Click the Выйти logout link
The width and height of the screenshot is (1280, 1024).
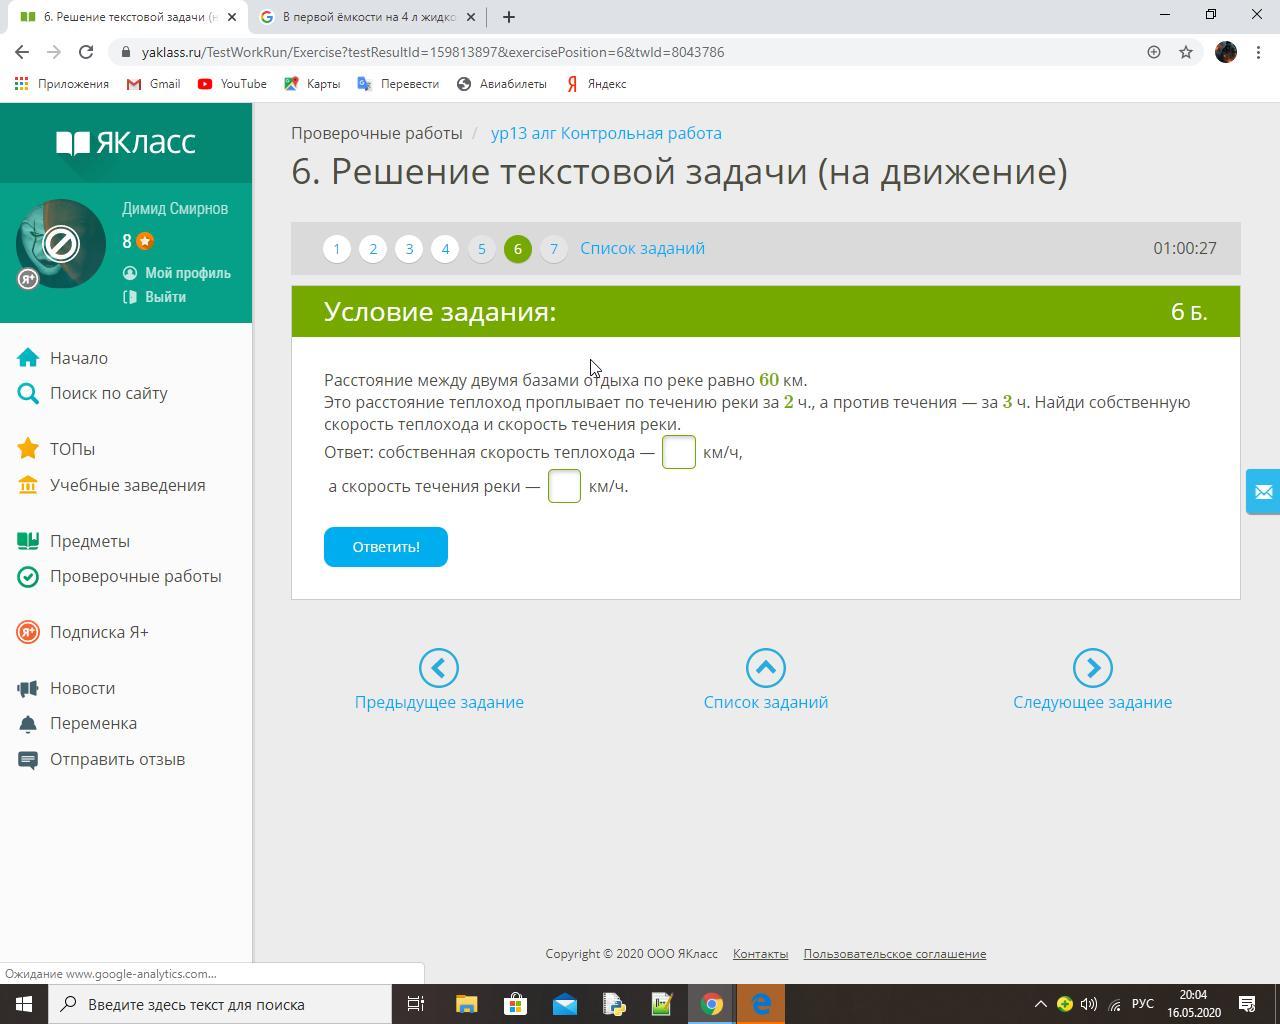[x=165, y=297]
